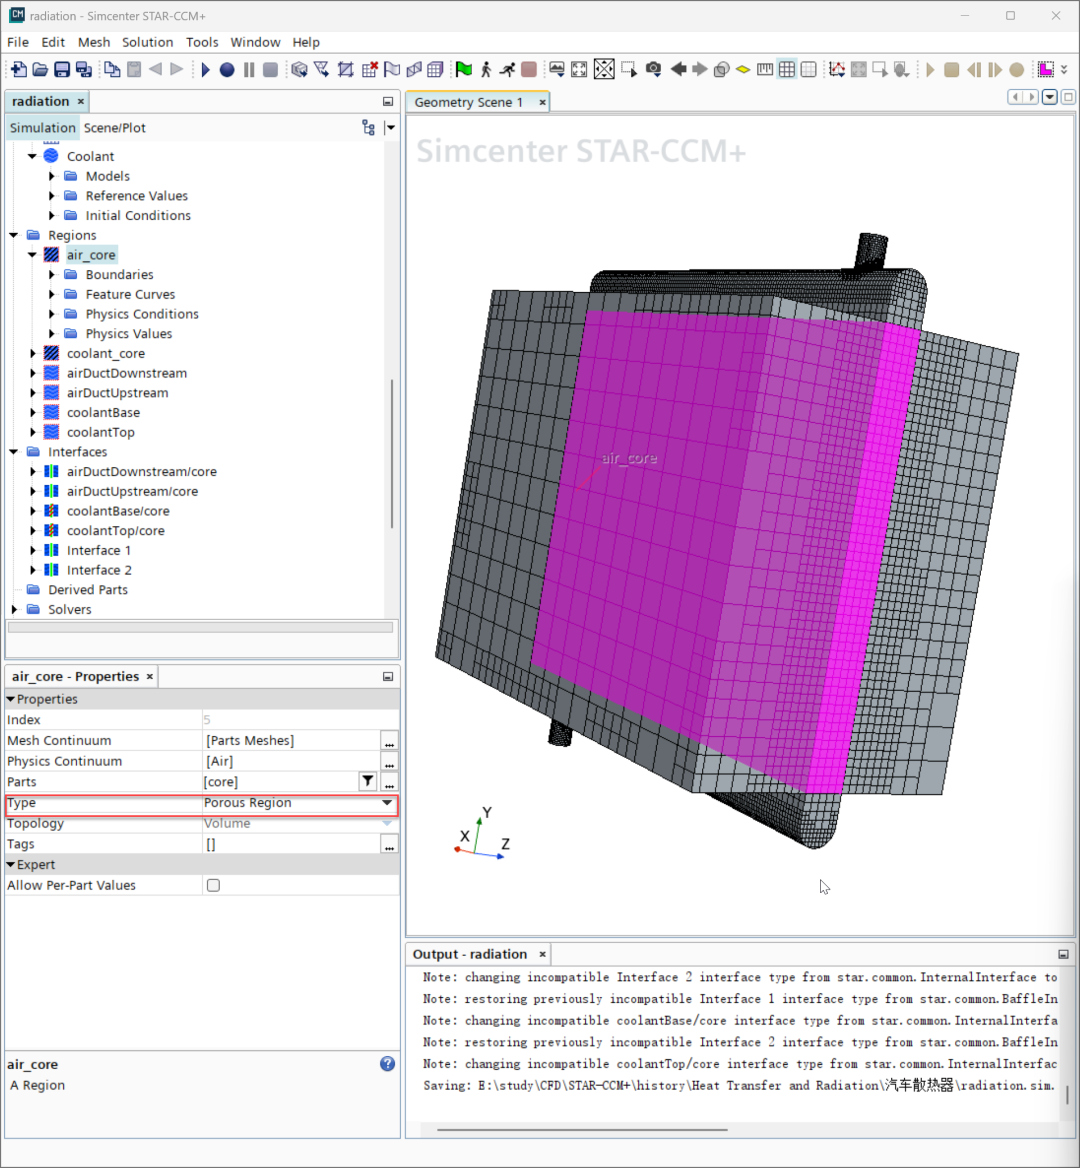Click the Reset View fit-to-screen icon
The height and width of the screenshot is (1168, 1080).
click(579, 70)
